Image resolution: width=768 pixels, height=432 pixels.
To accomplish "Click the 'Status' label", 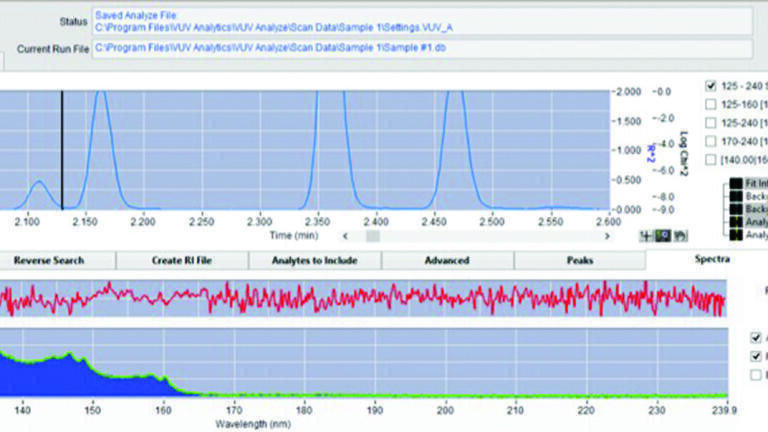I will 73,22.
